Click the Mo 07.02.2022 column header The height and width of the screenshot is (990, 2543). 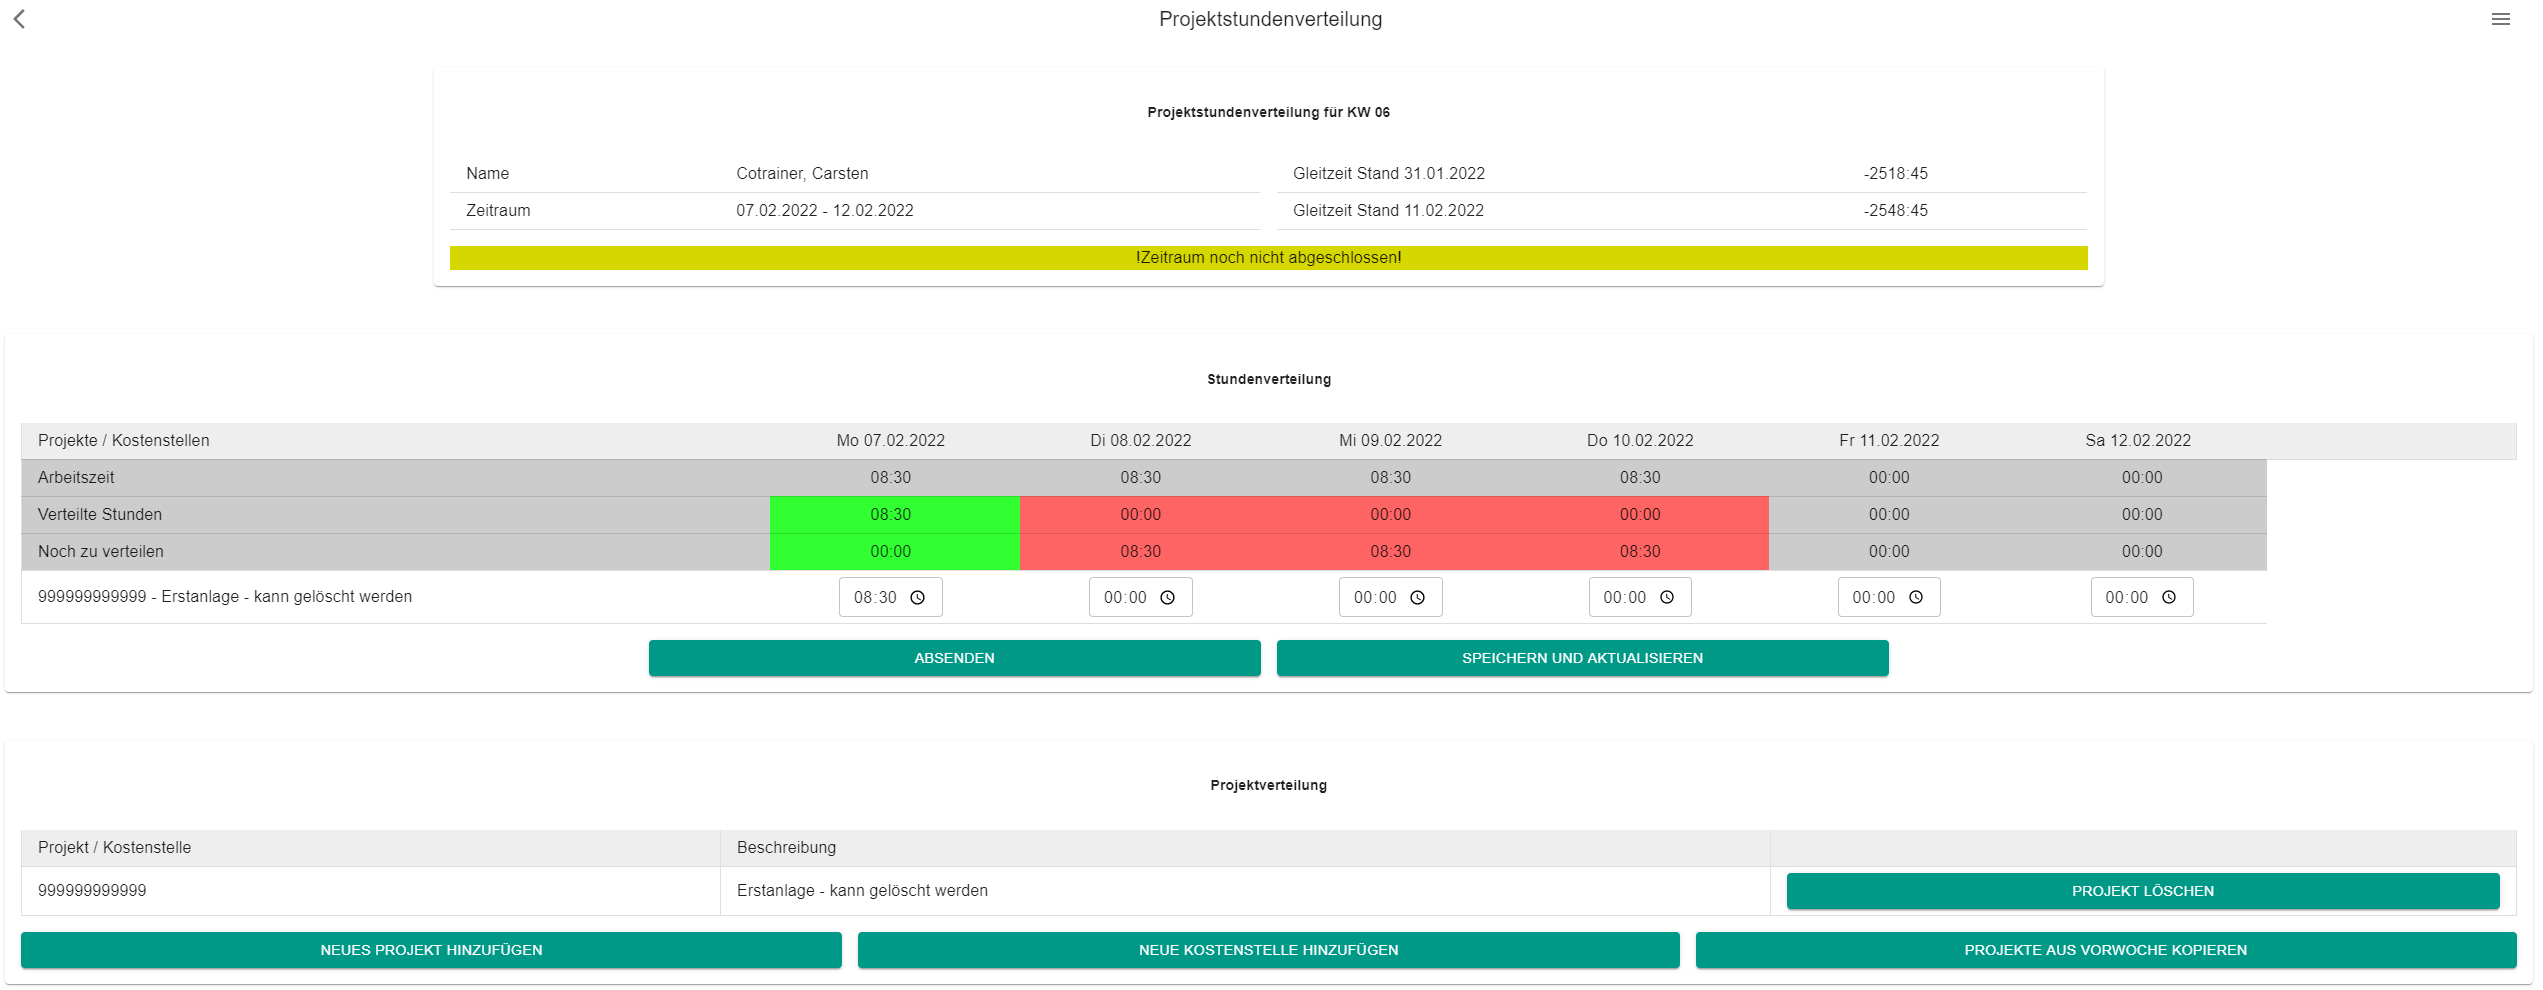click(x=891, y=440)
